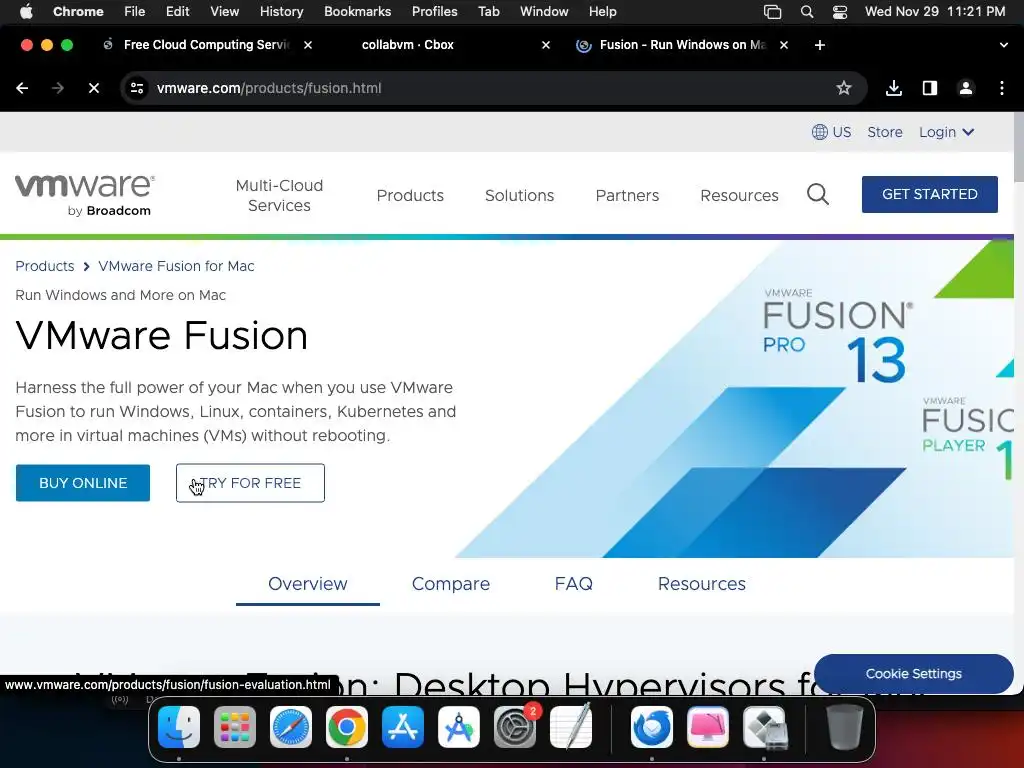Image resolution: width=1024 pixels, height=768 pixels.
Task: Open Chrome profile avatar icon
Action: 965,88
